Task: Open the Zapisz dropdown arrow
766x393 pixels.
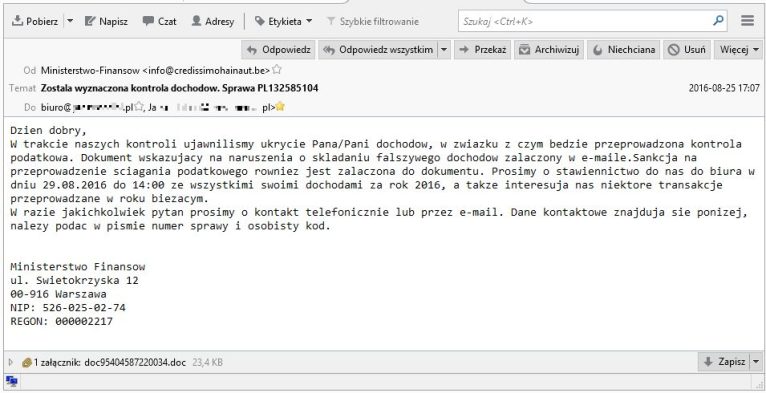Action: click(756, 362)
